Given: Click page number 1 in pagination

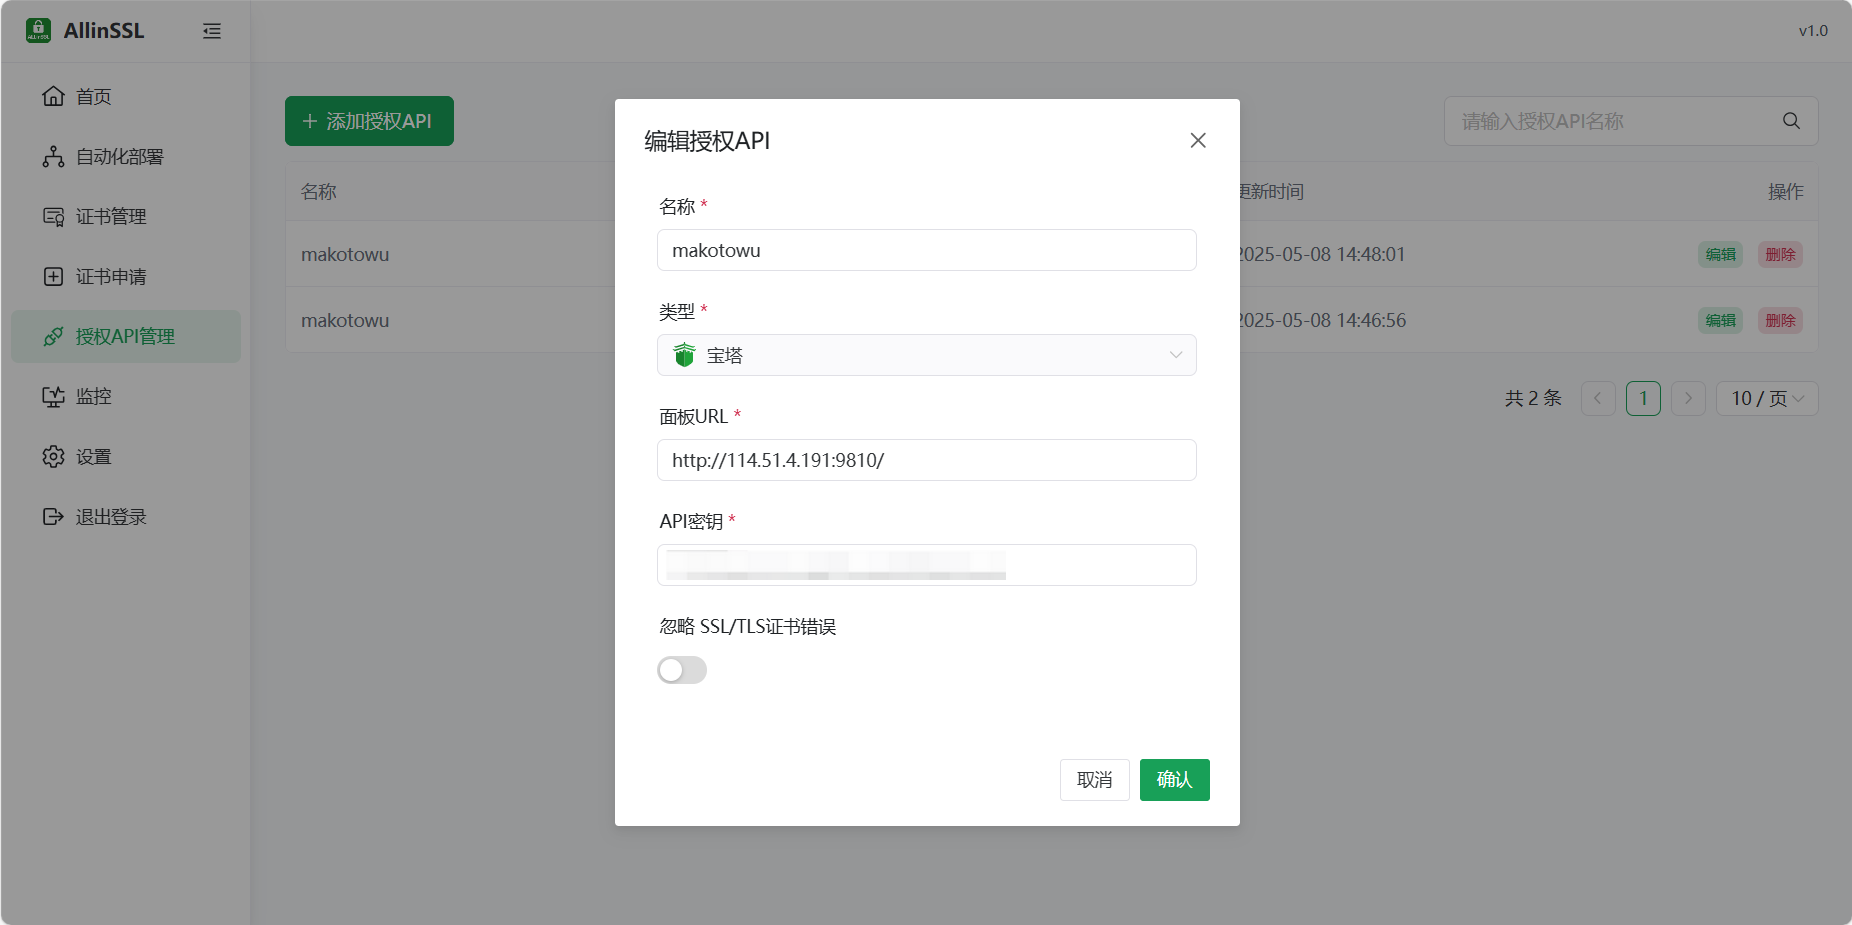Looking at the screenshot, I should pos(1643,398).
